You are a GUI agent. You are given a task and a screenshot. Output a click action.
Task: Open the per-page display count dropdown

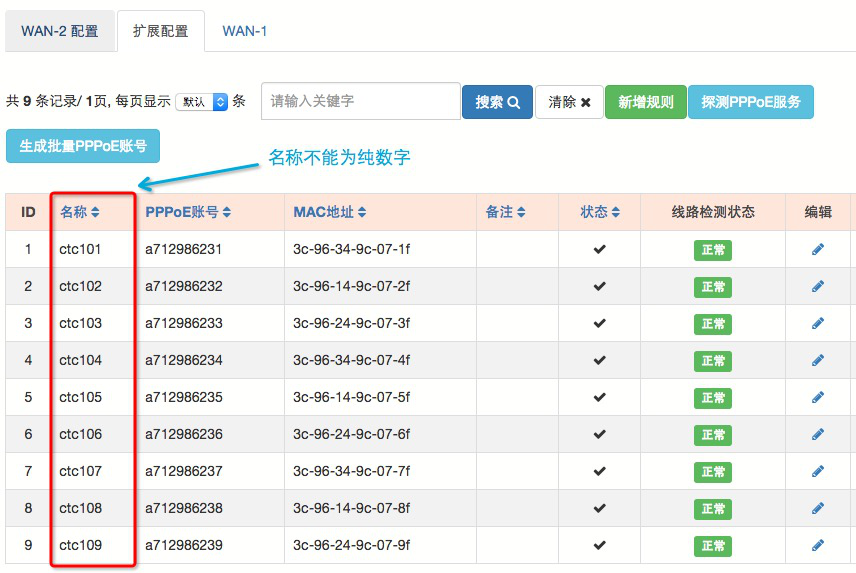(202, 102)
